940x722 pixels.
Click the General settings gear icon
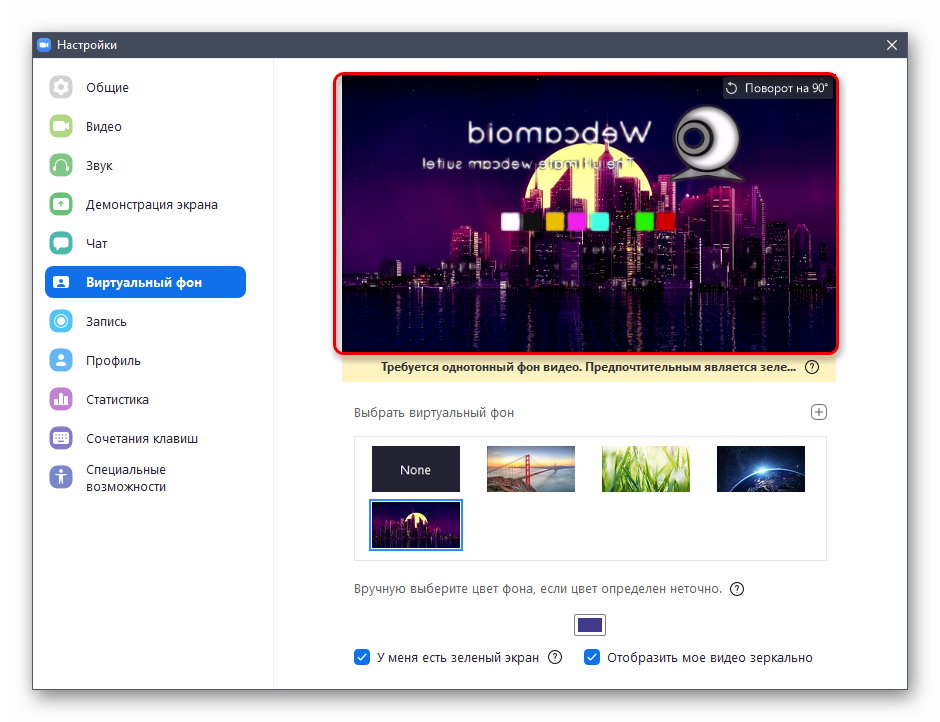click(x=61, y=88)
